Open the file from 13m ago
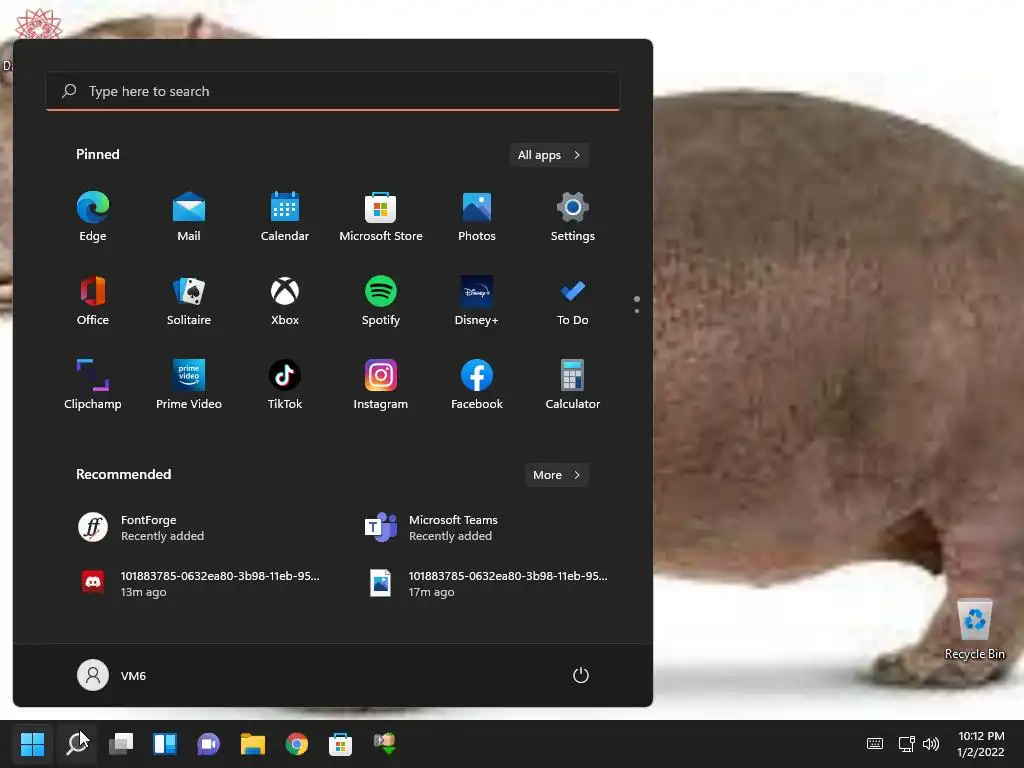The width and height of the screenshot is (1024, 768). point(202,583)
